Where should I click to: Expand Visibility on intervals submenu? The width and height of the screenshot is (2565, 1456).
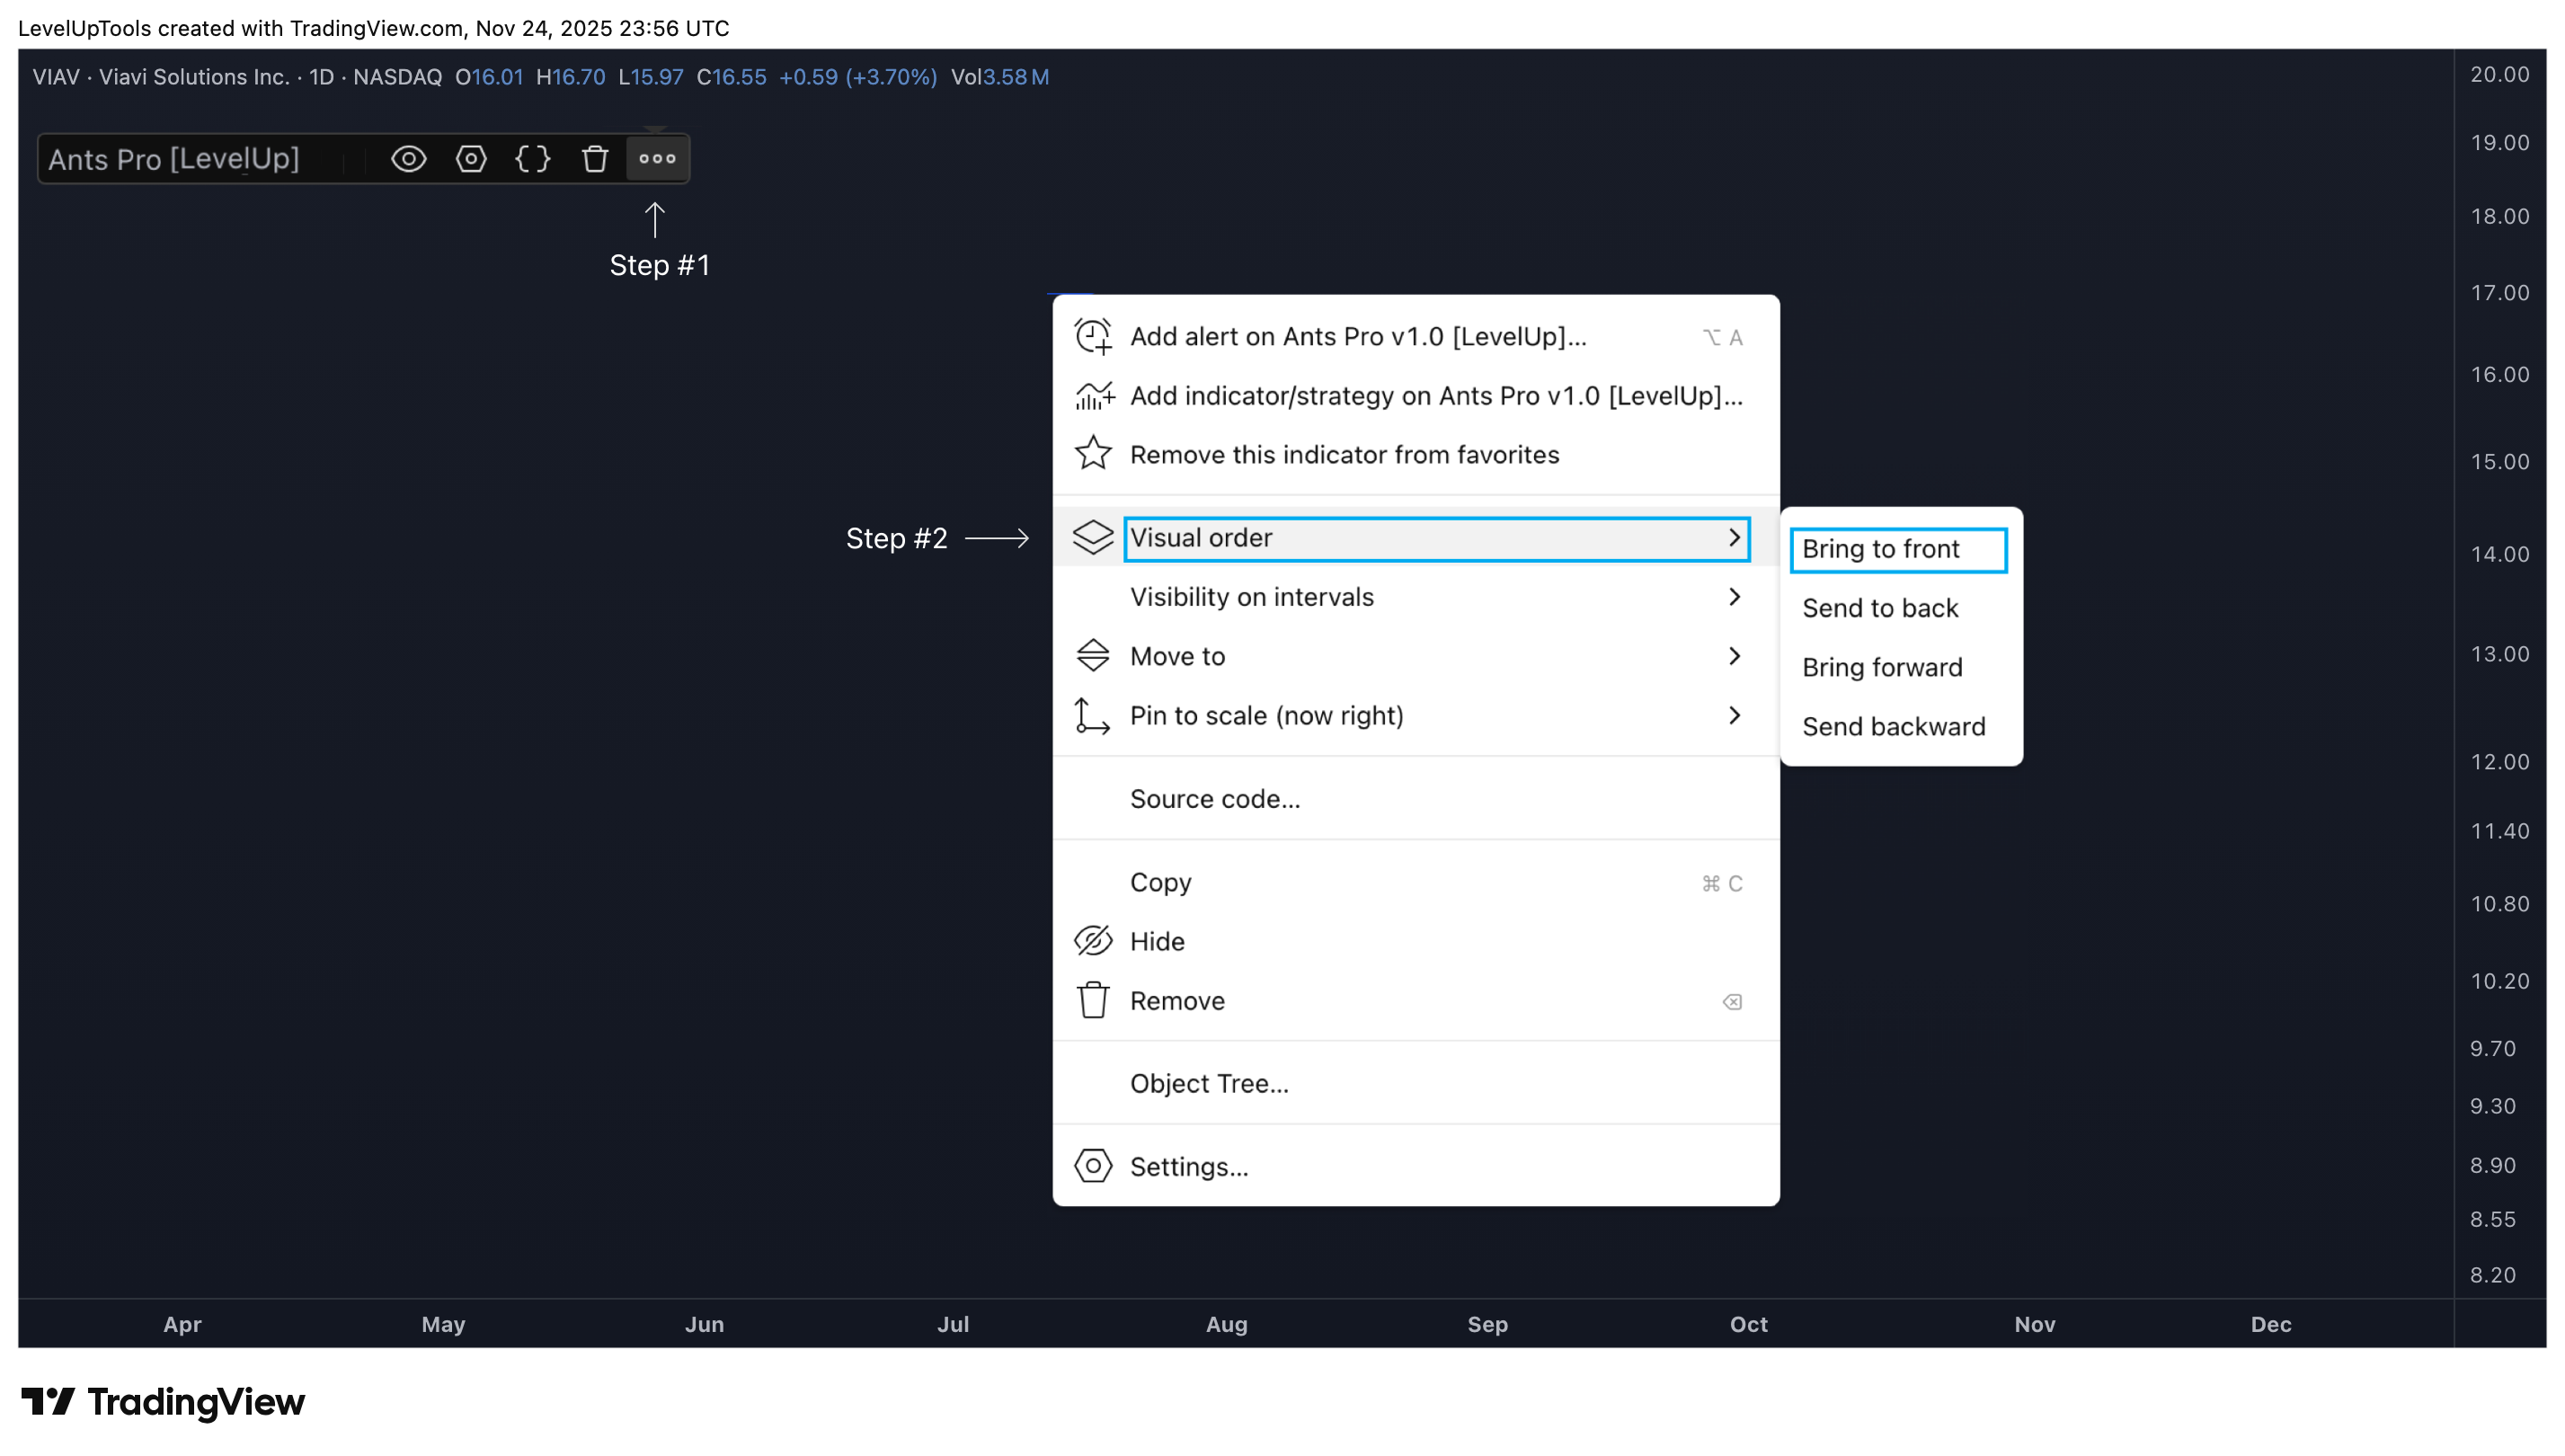[x=1416, y=598]
